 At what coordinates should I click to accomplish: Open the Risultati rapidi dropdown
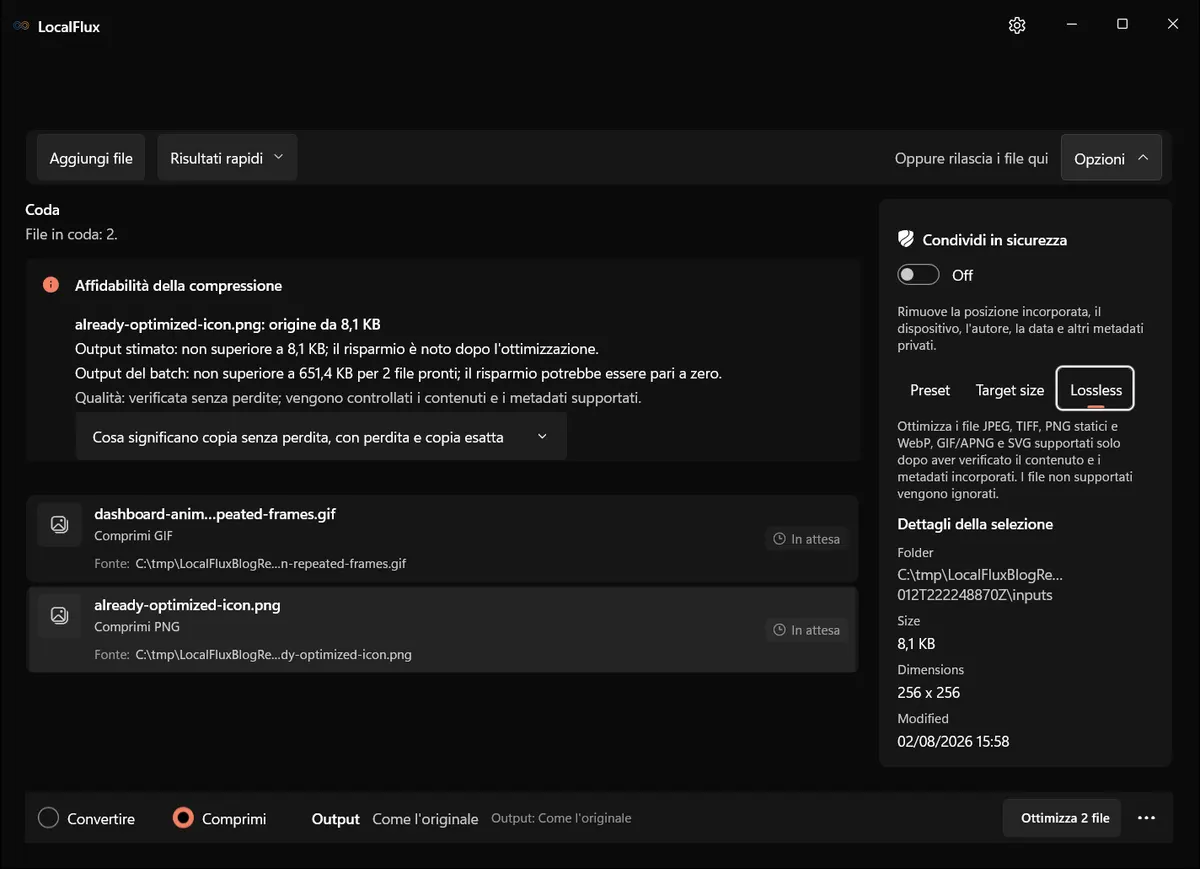[x=227, y=158]
